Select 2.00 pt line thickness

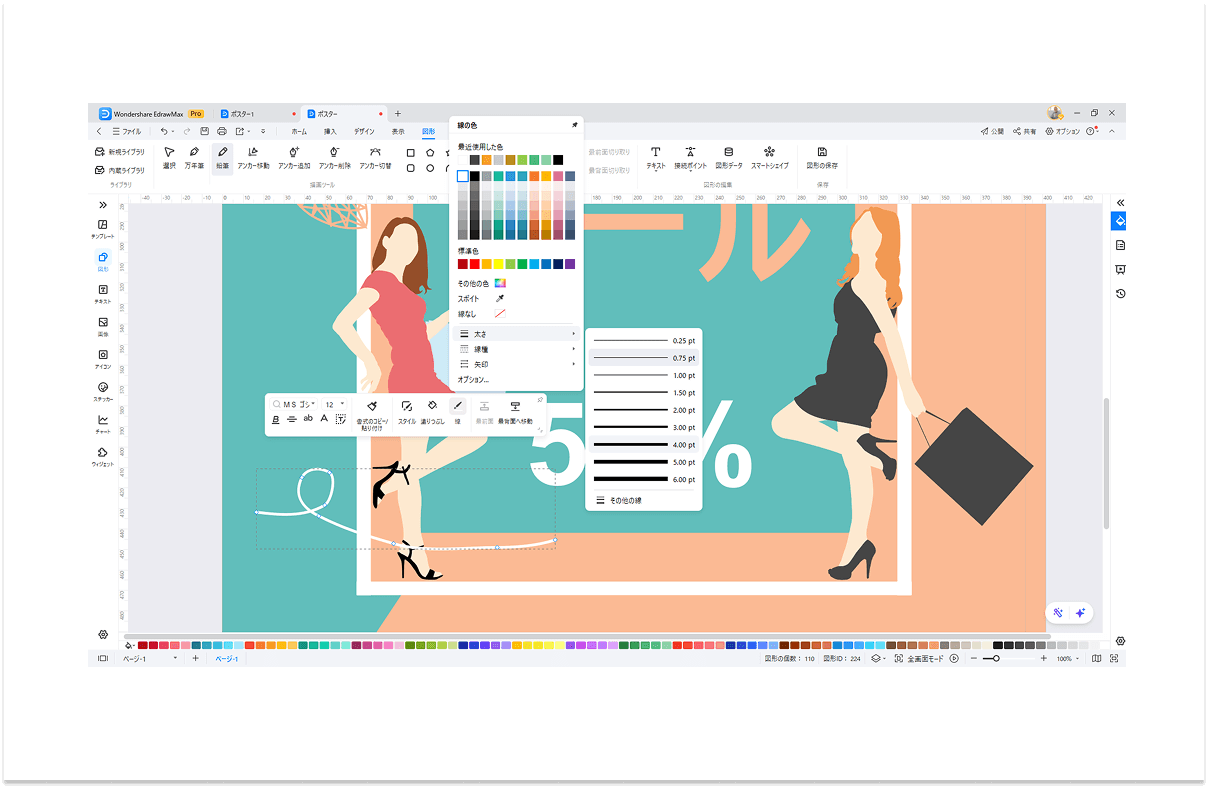click(643, 410)
